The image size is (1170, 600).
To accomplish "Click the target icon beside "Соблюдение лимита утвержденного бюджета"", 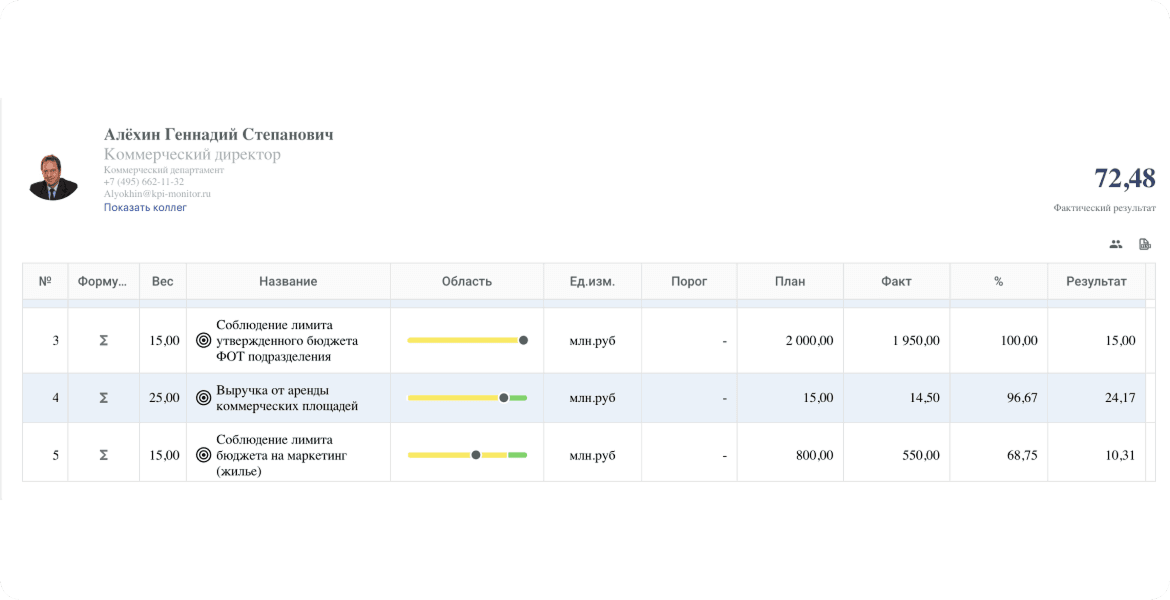I will [x=203, y=340].
